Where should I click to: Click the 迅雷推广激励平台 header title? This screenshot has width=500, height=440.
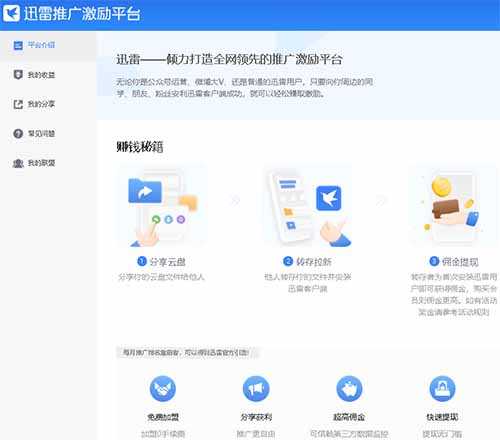pyautogui.click(x=82, y=14)
